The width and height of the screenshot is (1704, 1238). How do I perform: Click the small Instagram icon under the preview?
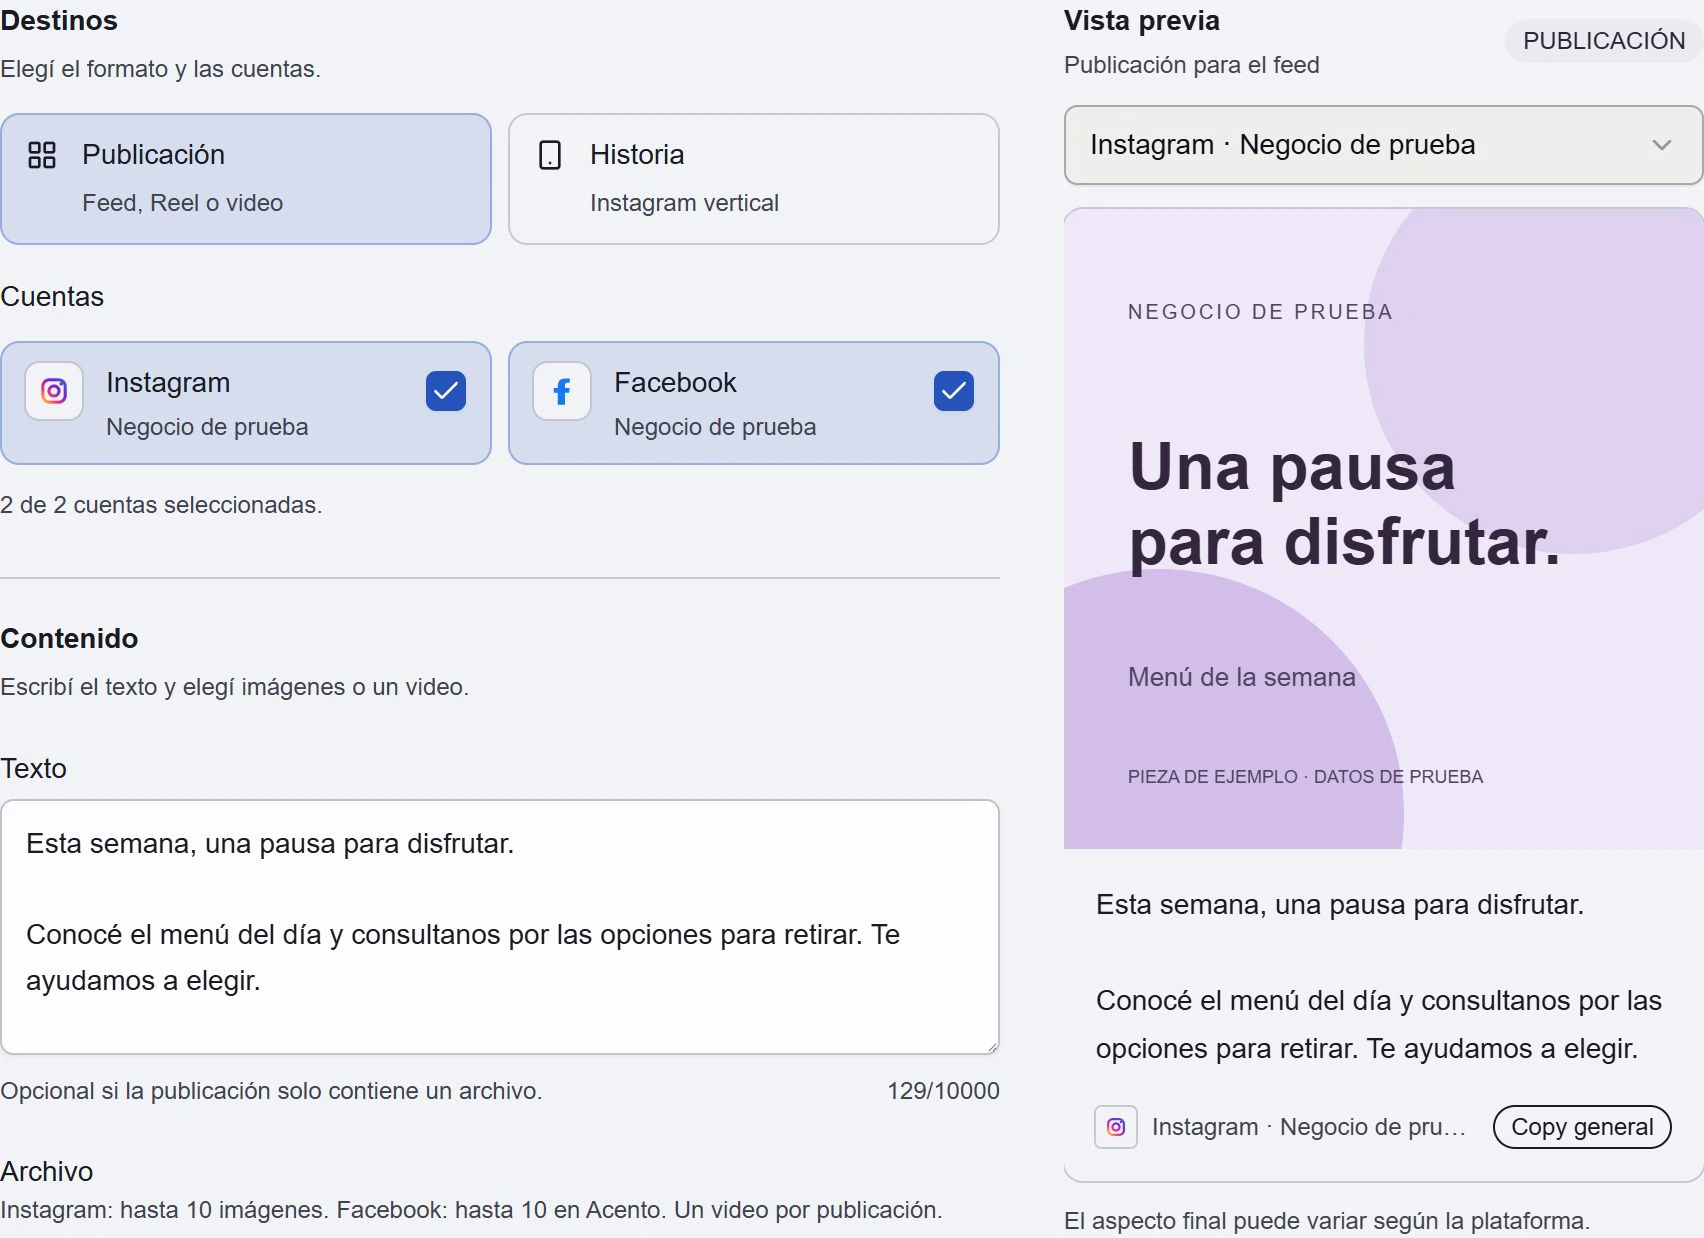coord(1116,1127)
